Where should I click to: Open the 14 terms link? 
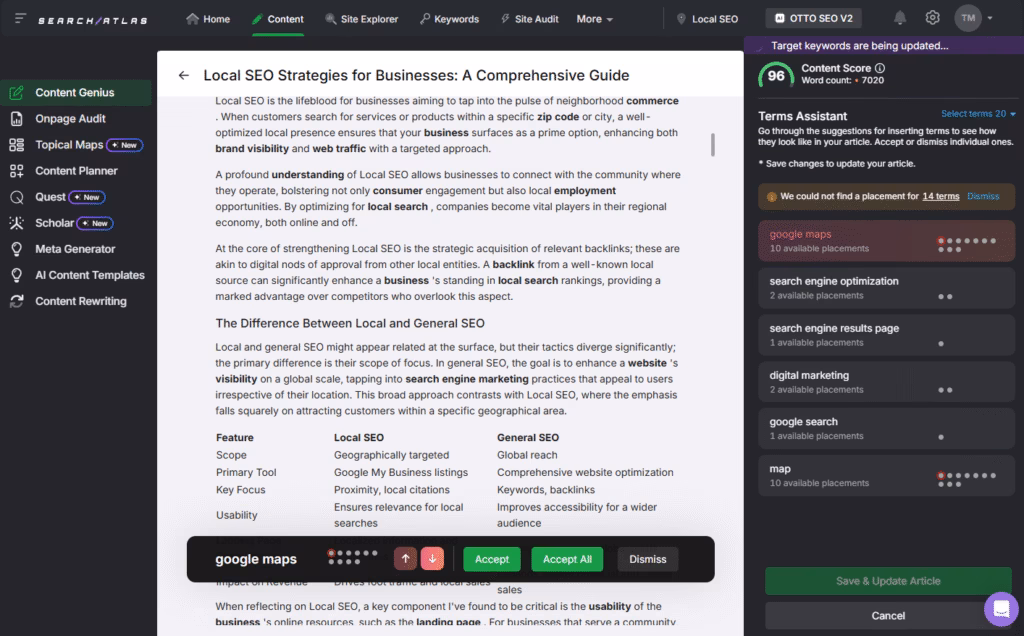tap(940, 196)
